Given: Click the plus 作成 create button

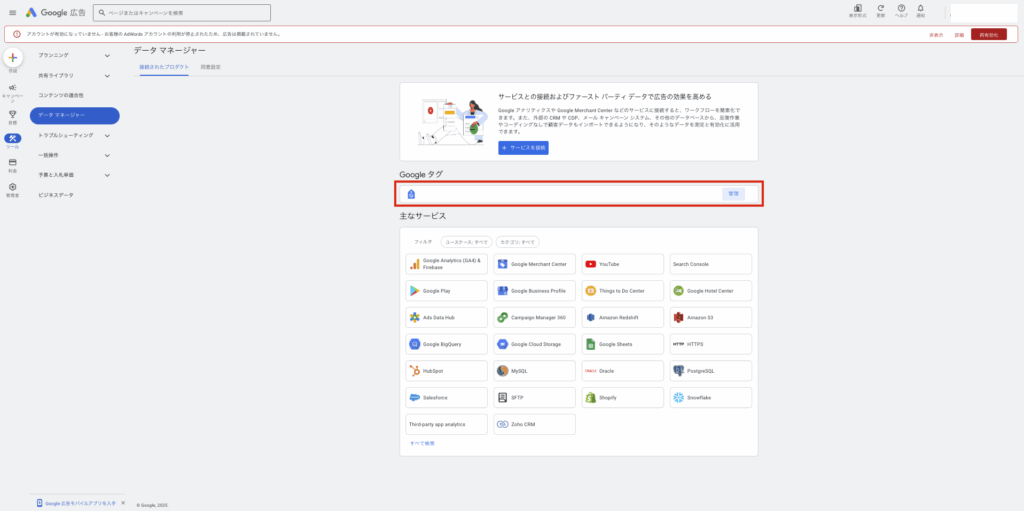Looking at the screenshot, I should 12,58.
